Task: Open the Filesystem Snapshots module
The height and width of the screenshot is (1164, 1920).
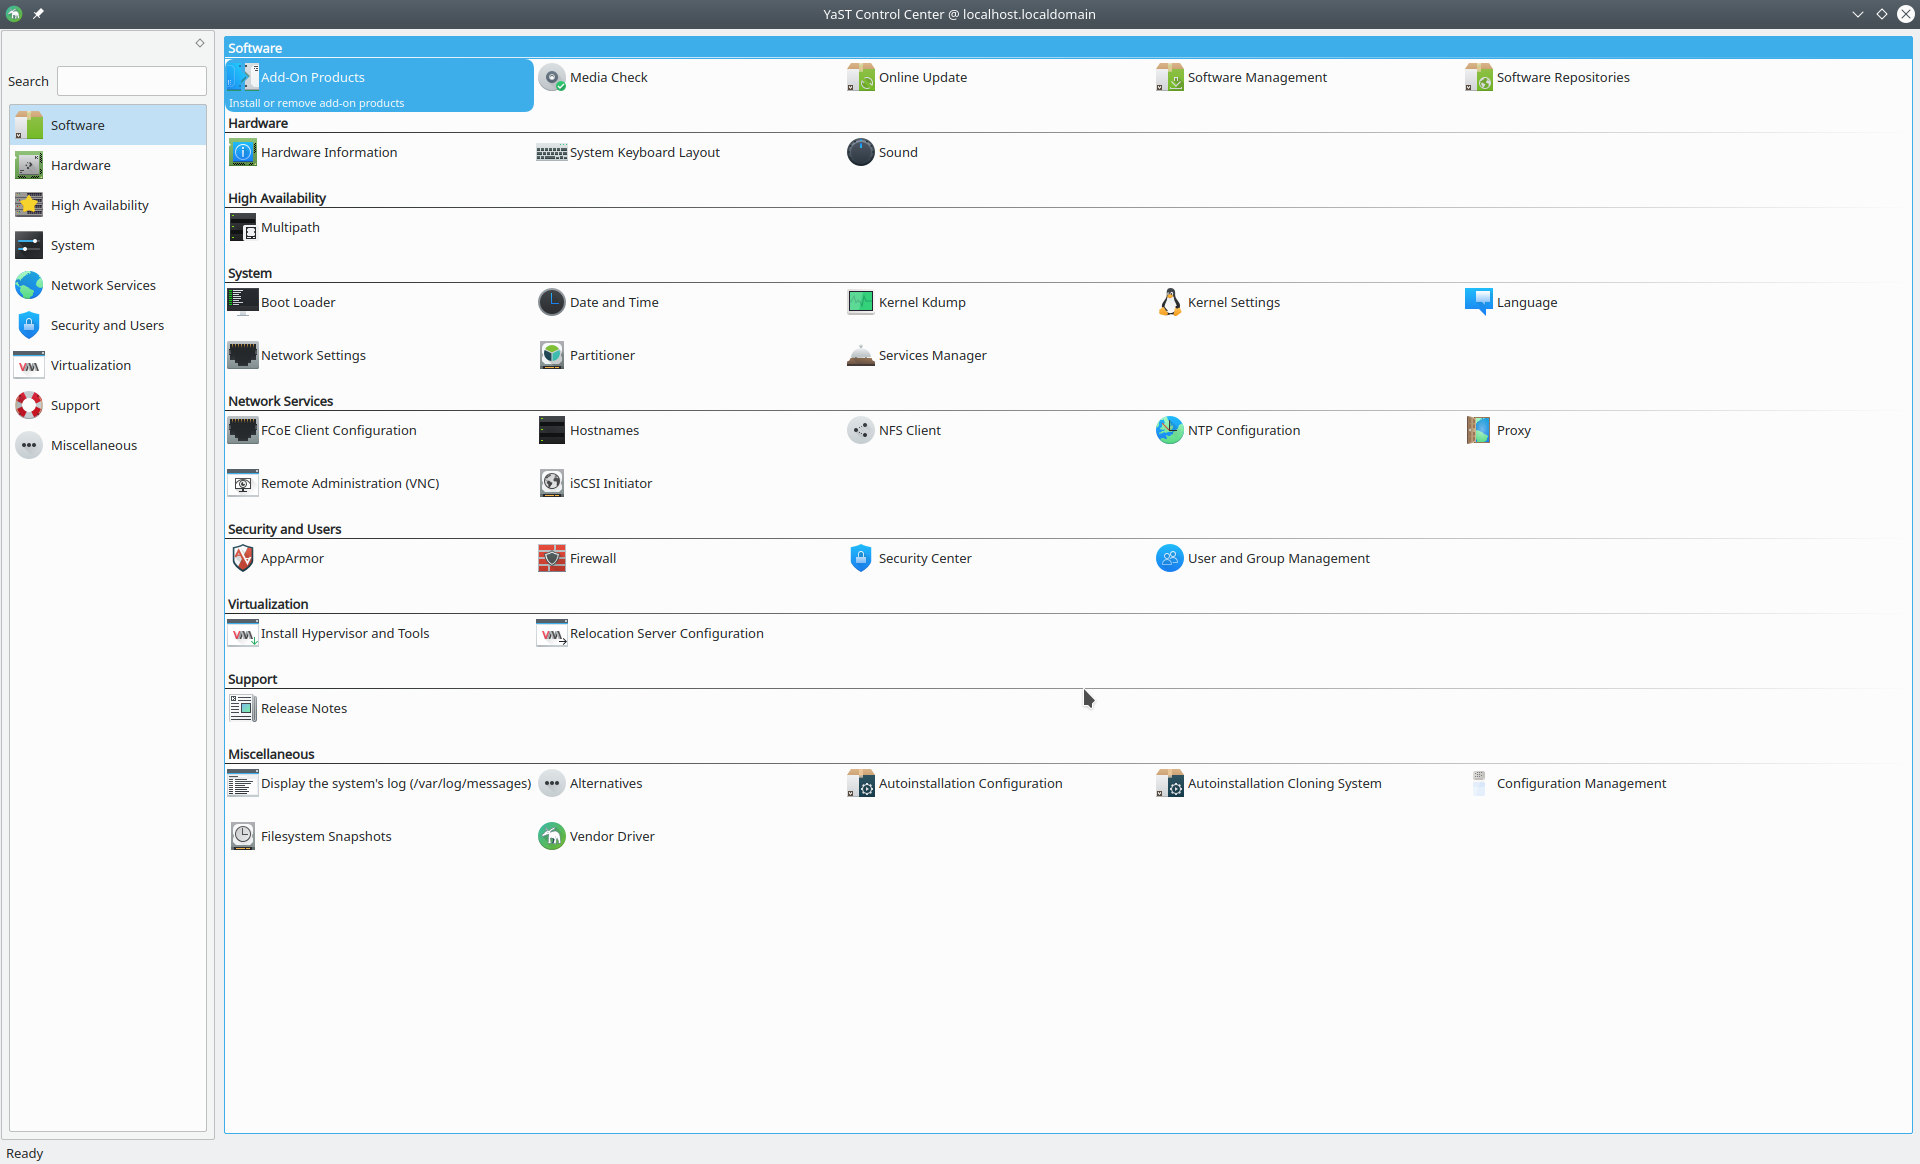Action: [325, 836]
